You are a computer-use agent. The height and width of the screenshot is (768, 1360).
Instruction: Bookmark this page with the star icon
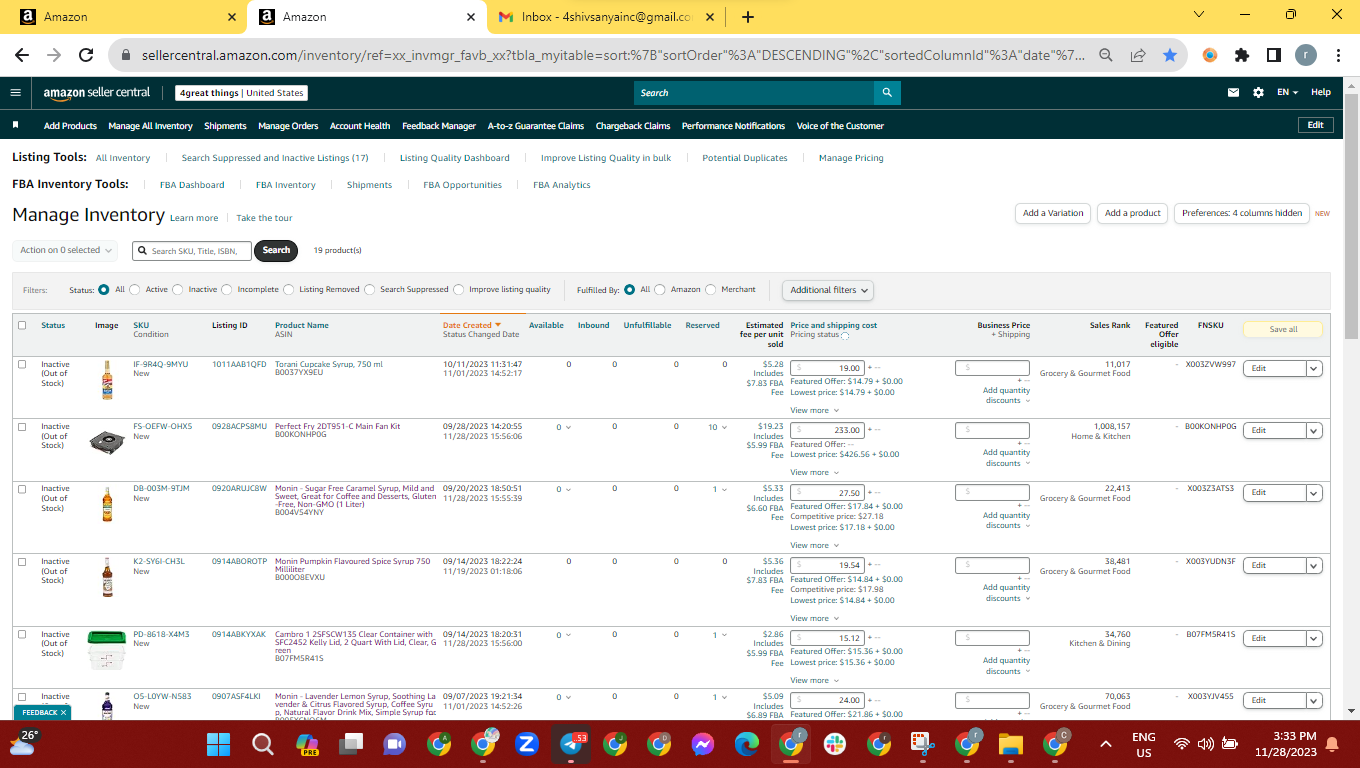(x=1169, y=56)
